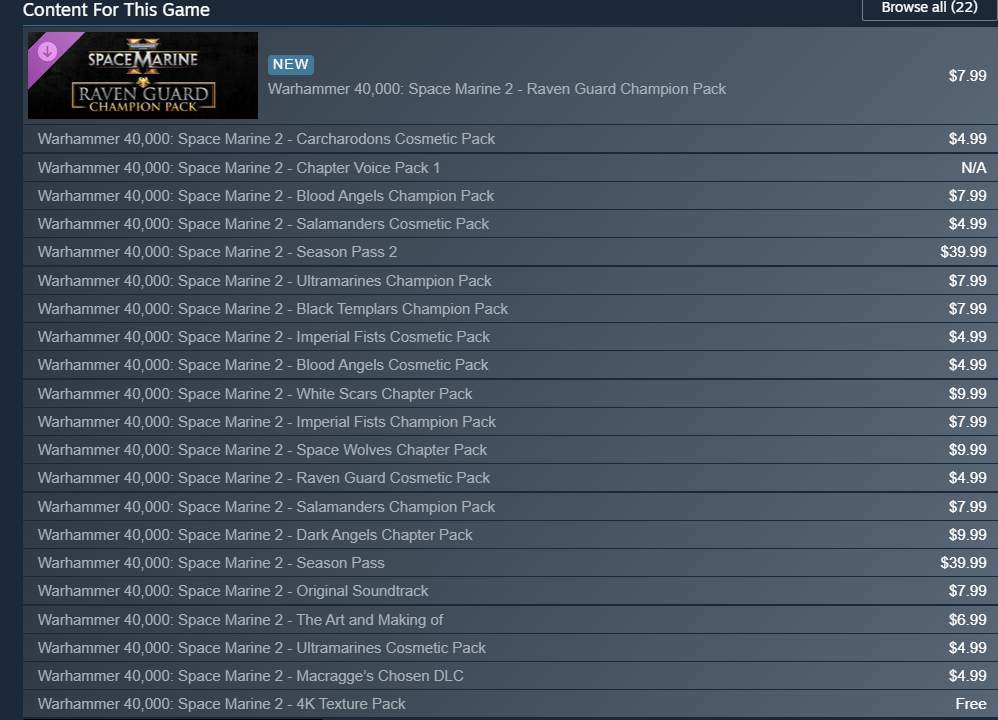Select the Imperial Fists Champion Pack row
The height and width of the screenshot is (720, 998).
(x=510, y=421)
